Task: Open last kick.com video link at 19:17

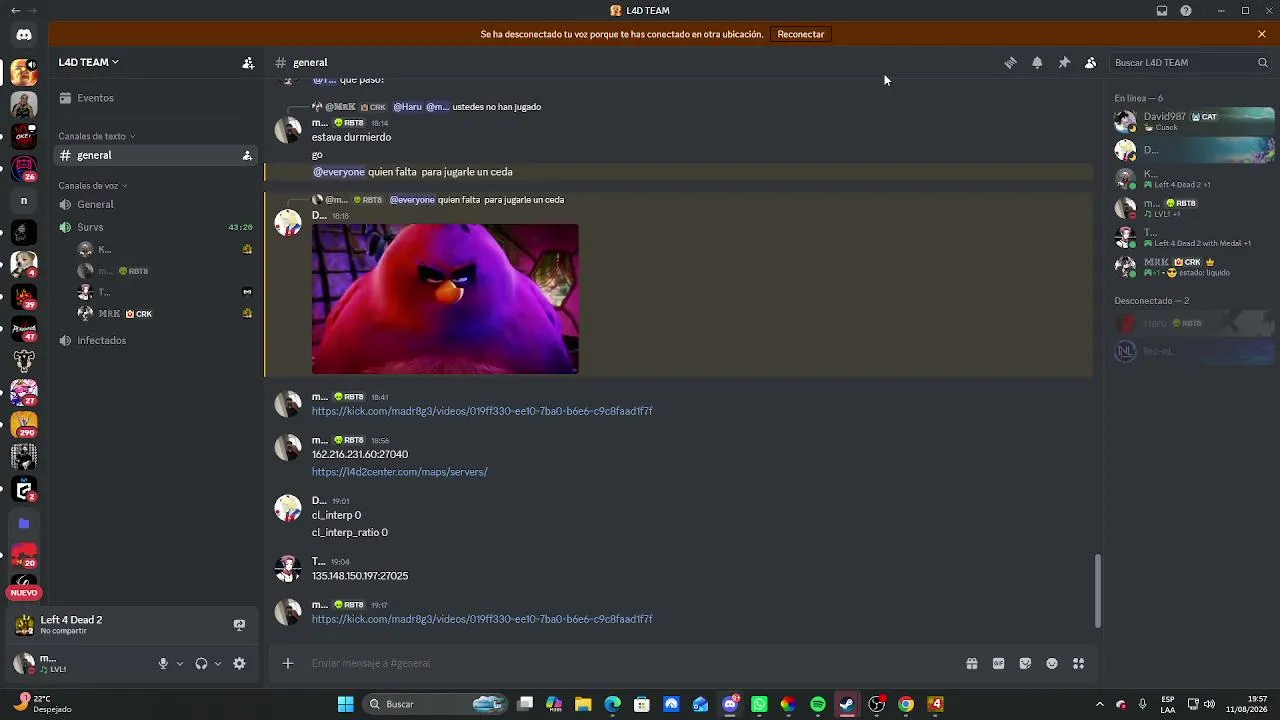Action: (x=482, y=619)
